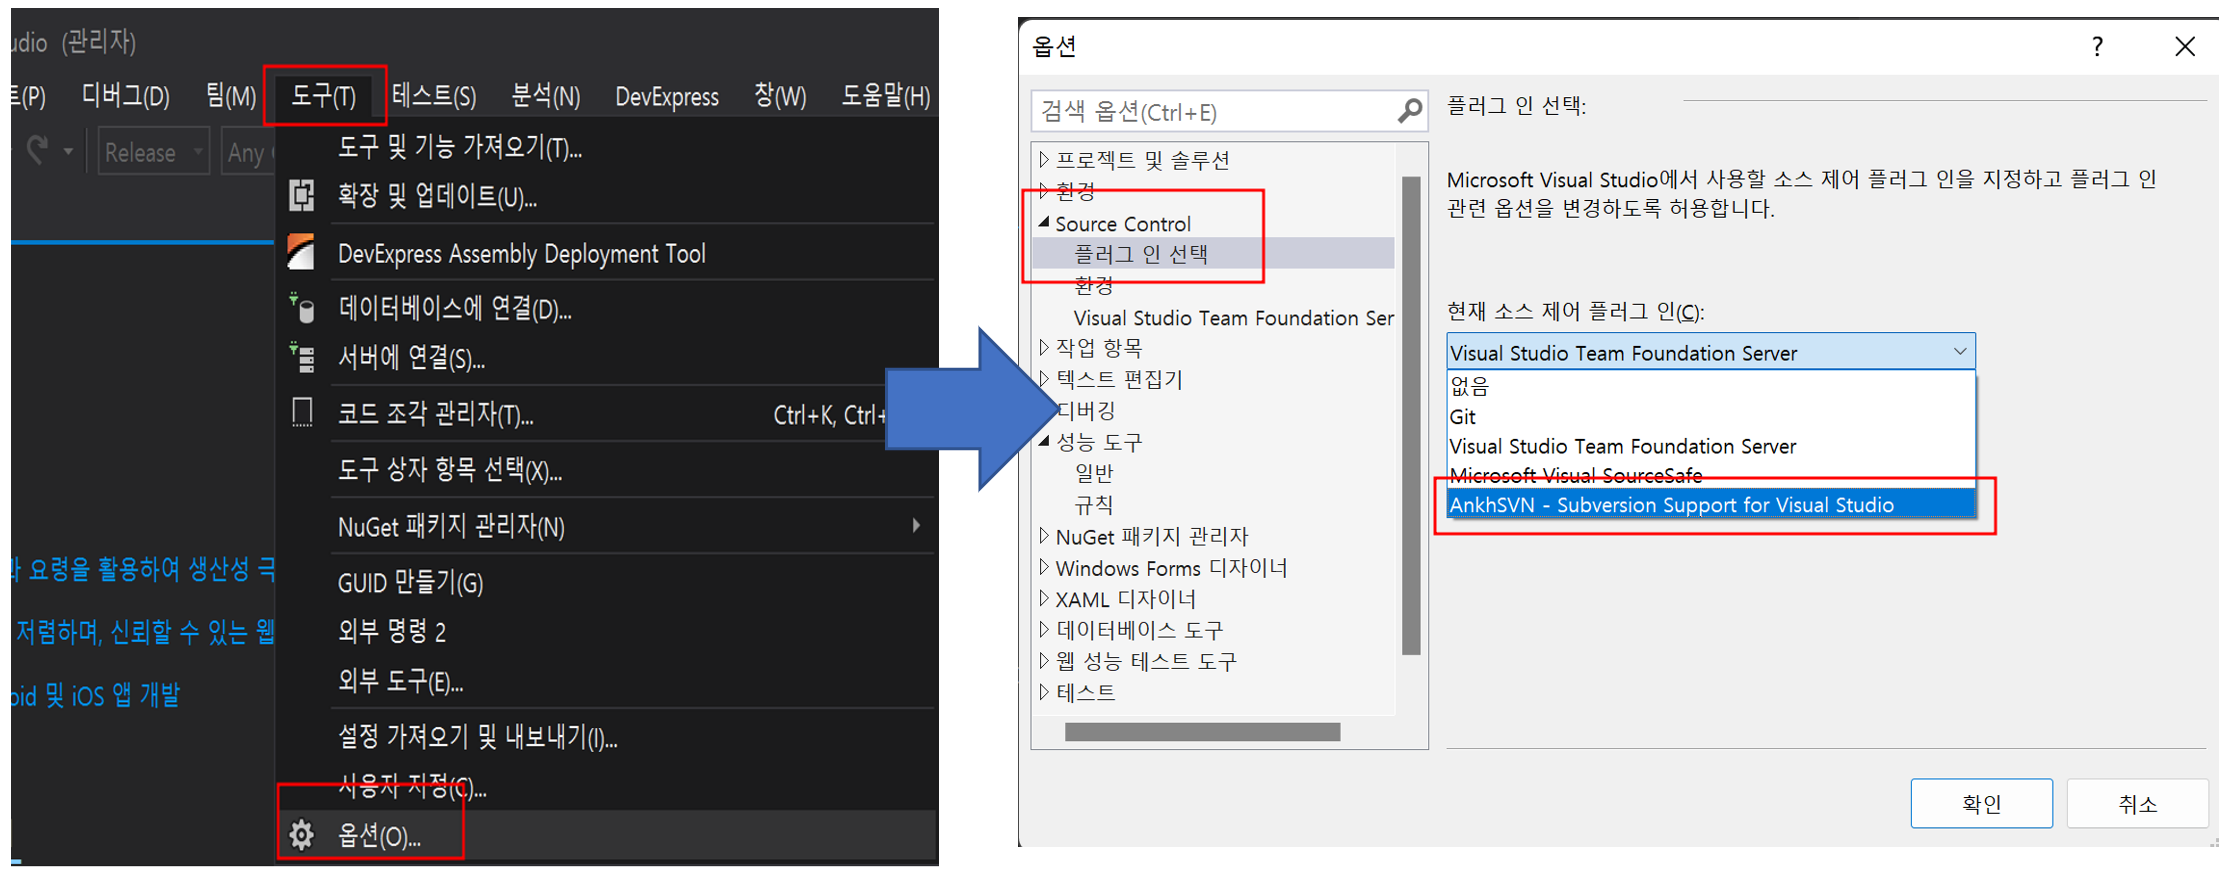2230x877 pixels.
Task: Click the gear icon beside 옵션(O)
Action: tap(302, 835)
